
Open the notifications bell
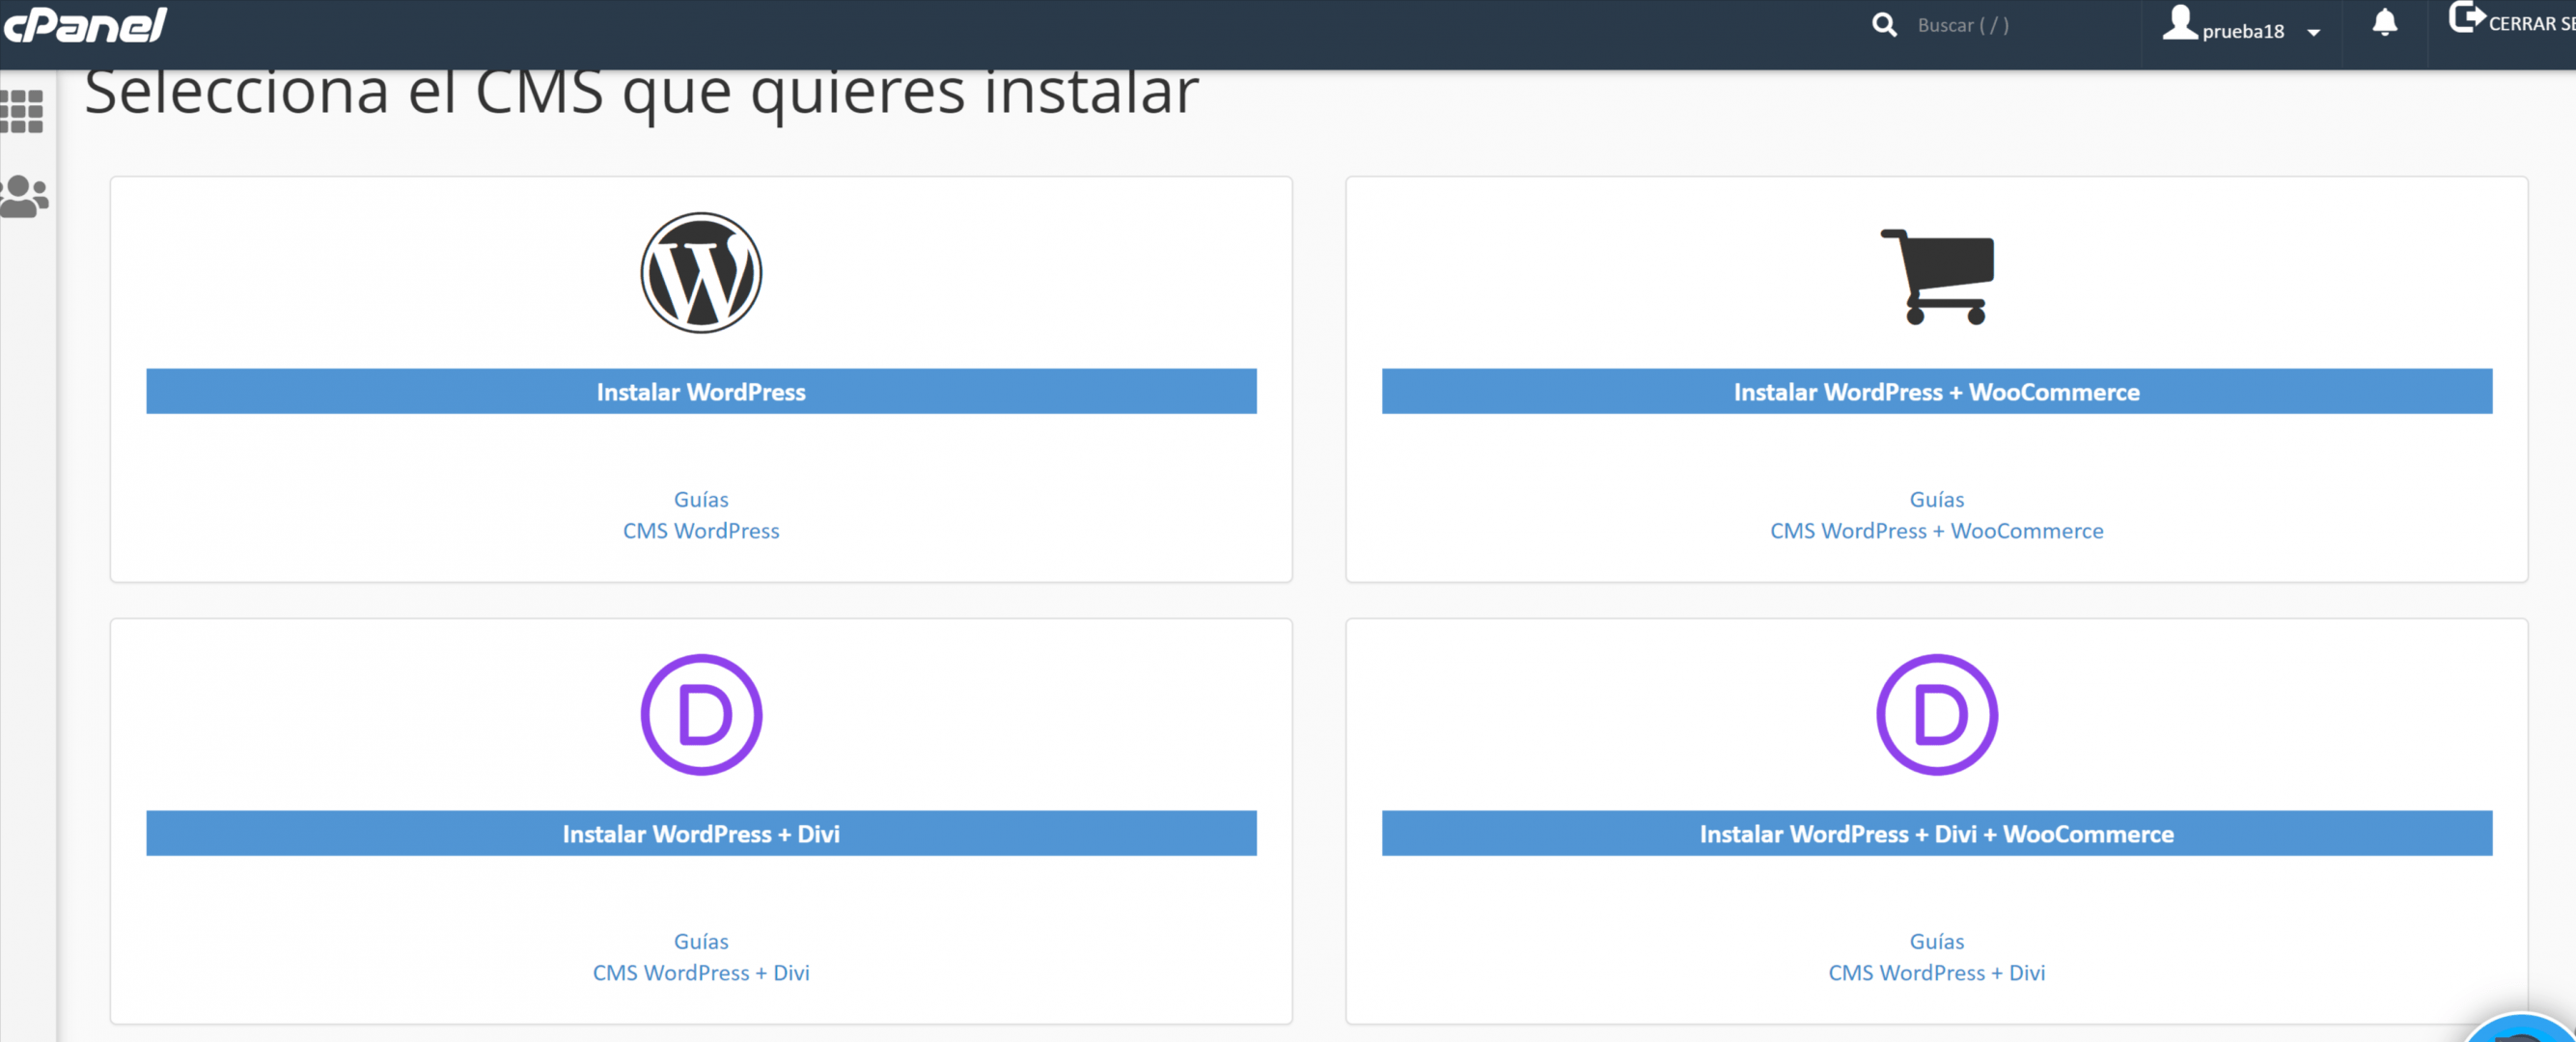pyautogui.click(x=2385, y=23)
